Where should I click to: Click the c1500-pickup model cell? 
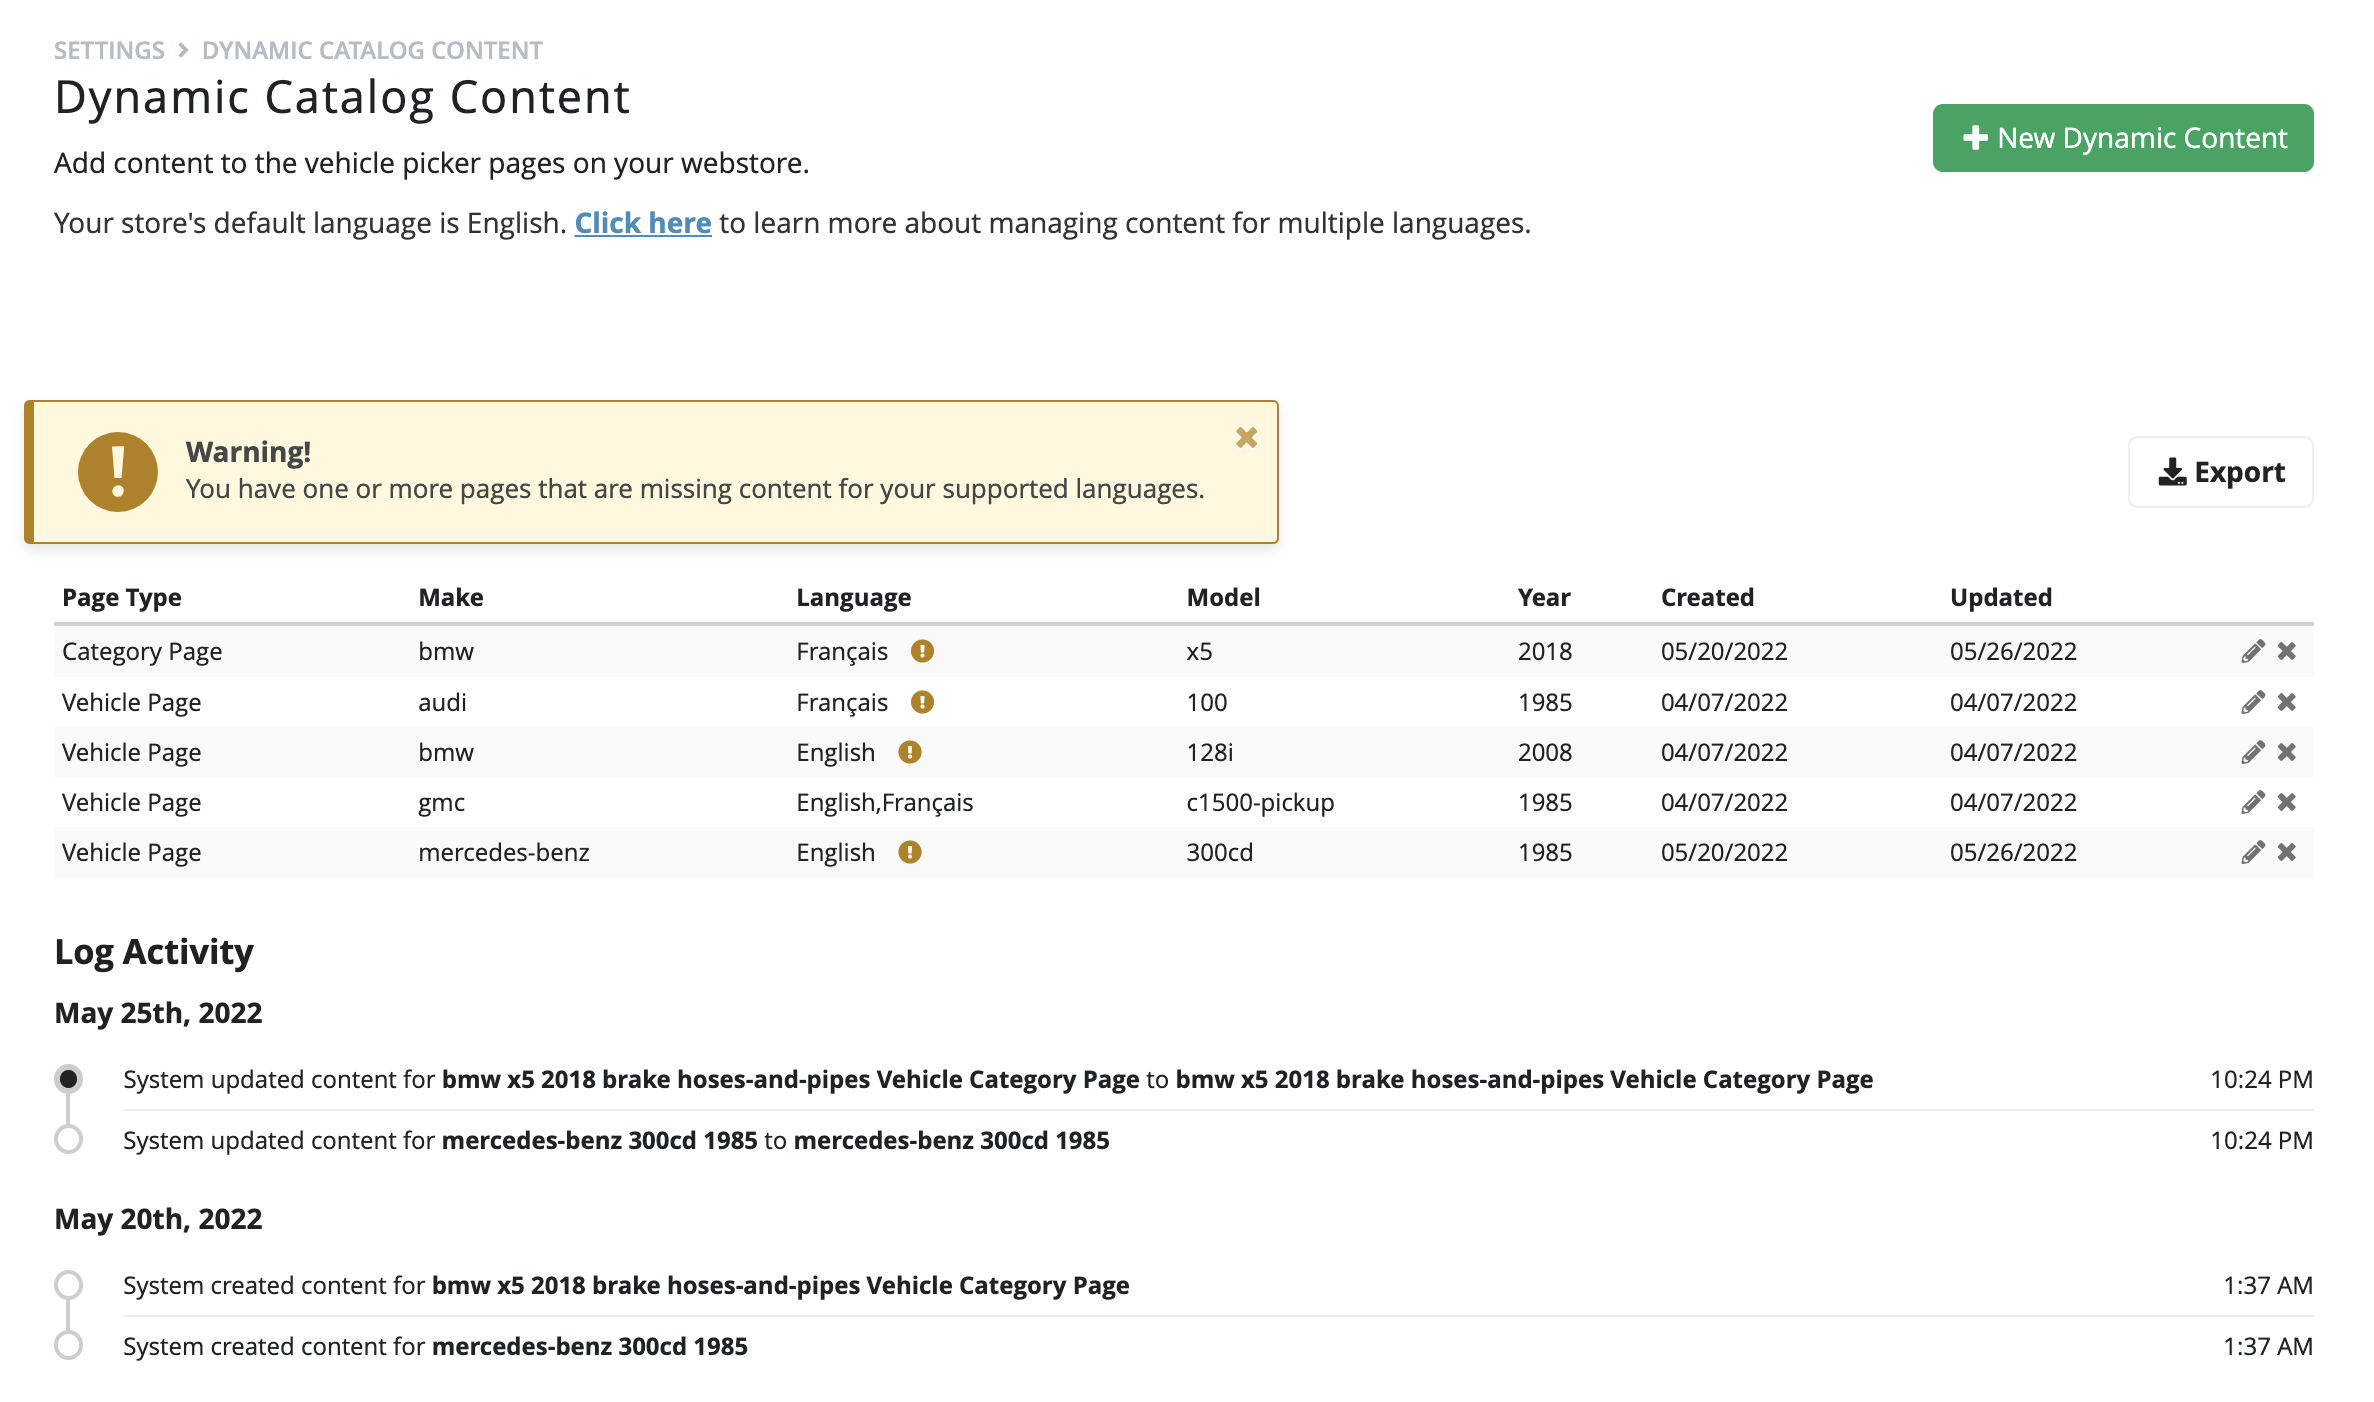click(1260, 802)
